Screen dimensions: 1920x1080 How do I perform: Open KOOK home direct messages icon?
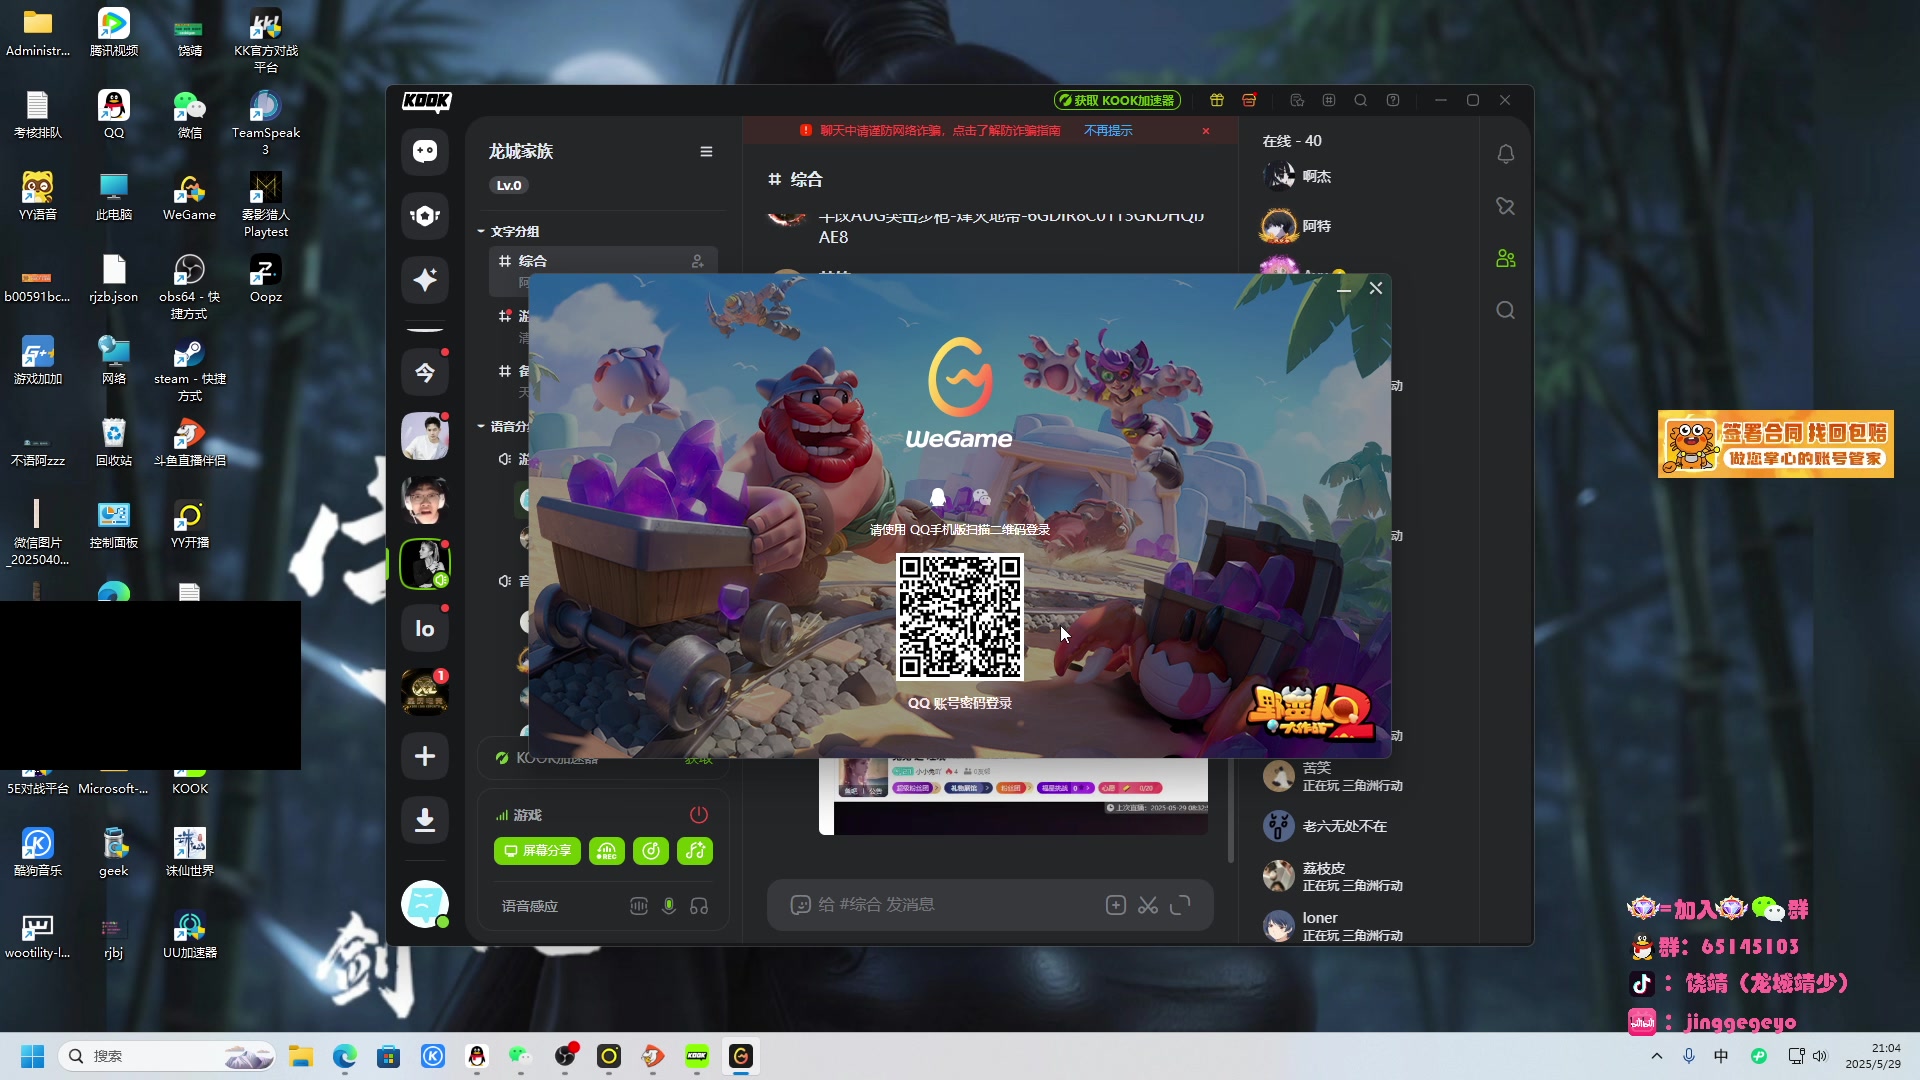[x=425, y=151]
